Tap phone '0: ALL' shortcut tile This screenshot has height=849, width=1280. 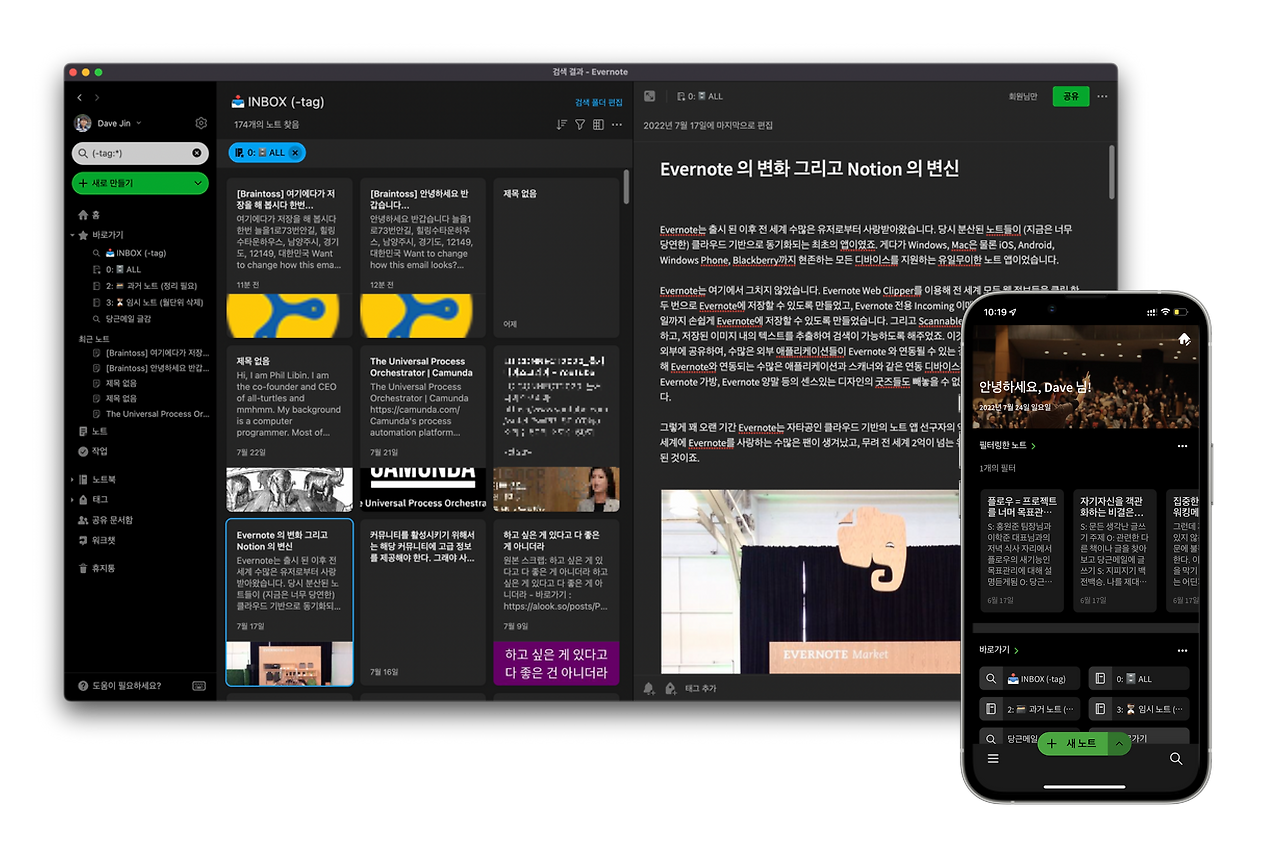1139,679
